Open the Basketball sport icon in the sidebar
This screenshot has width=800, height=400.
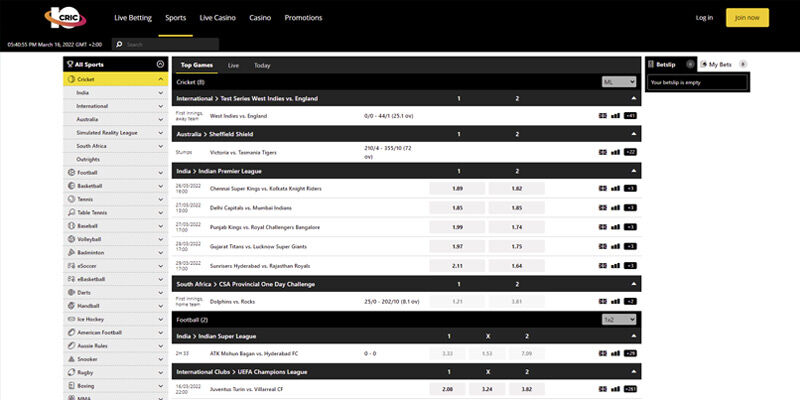point(71,186)
